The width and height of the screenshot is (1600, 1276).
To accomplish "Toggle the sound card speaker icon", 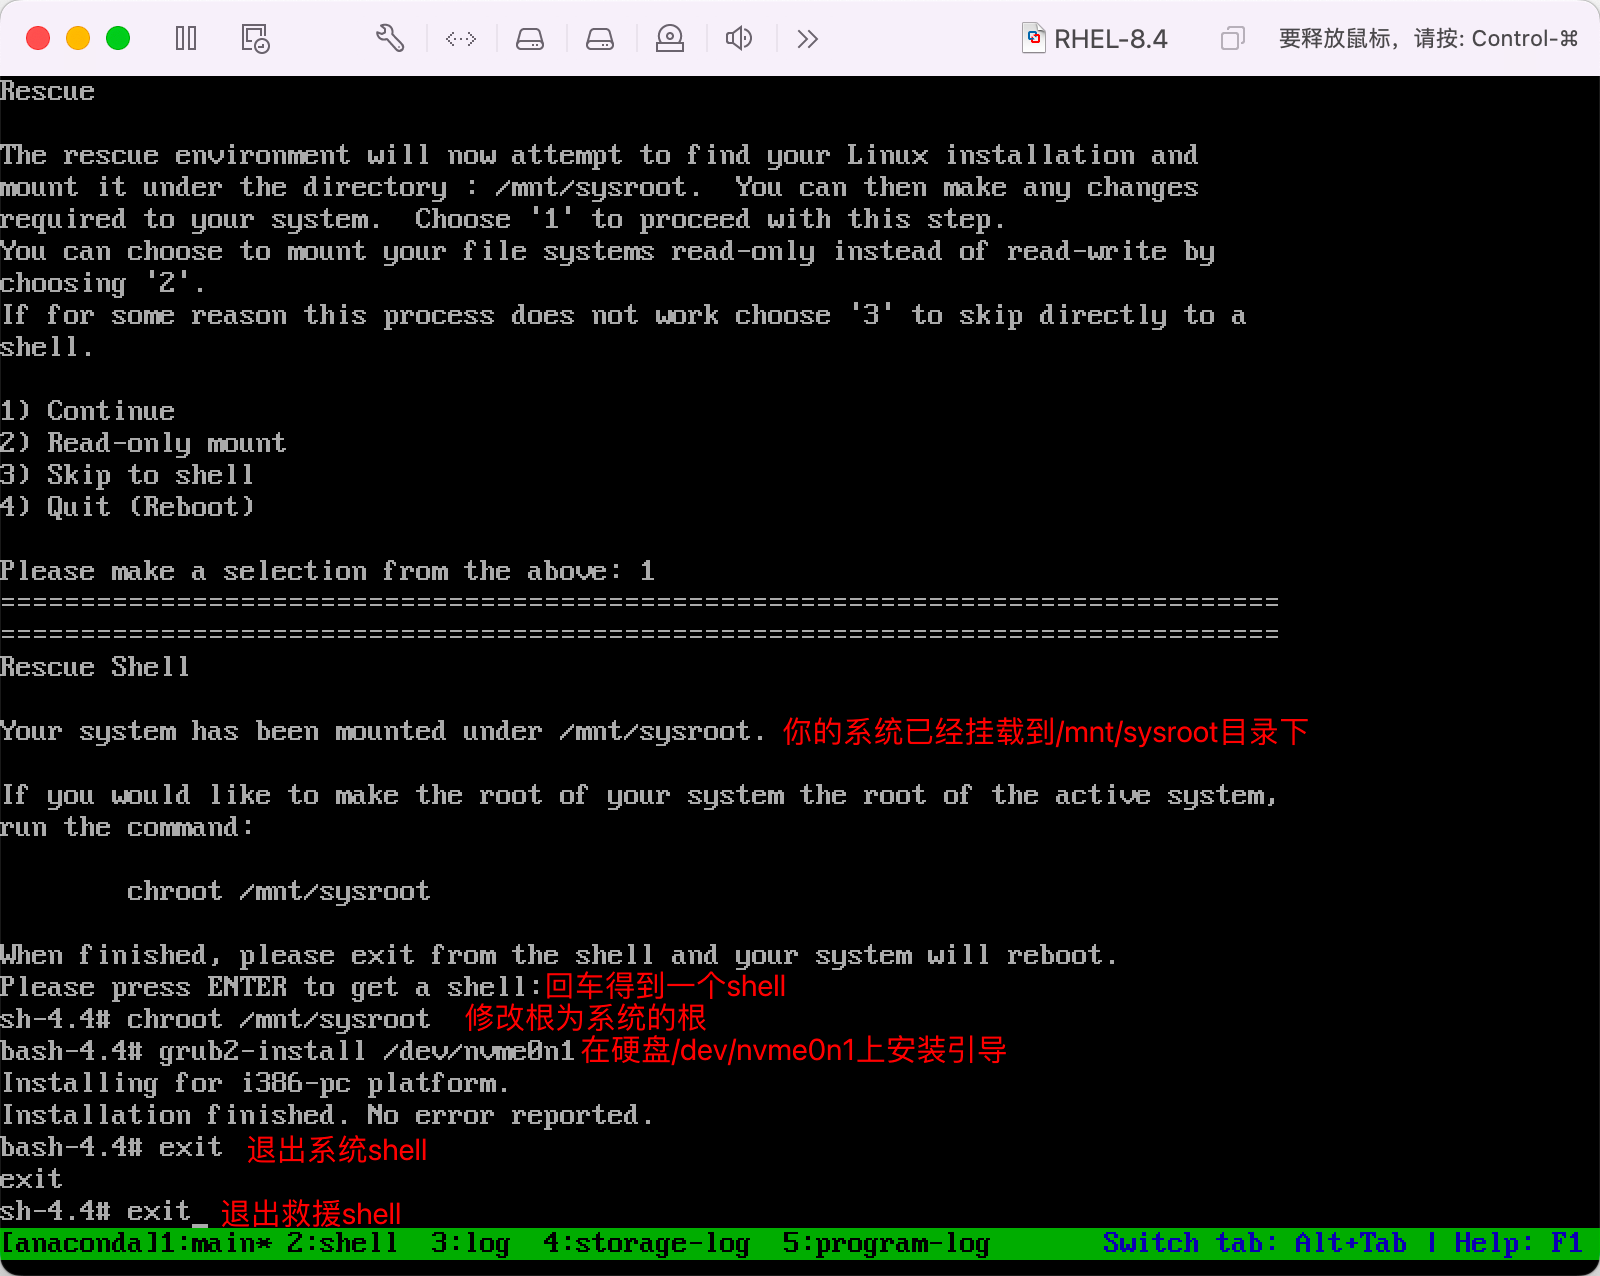I will tap(739, 39).
